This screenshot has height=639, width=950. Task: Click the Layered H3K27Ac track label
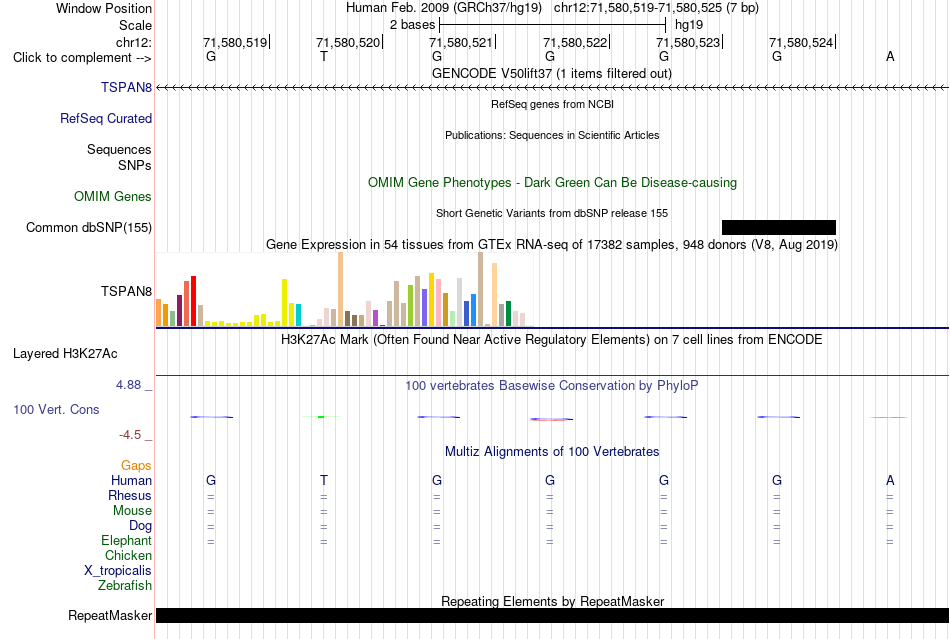(x=65, y=354)
